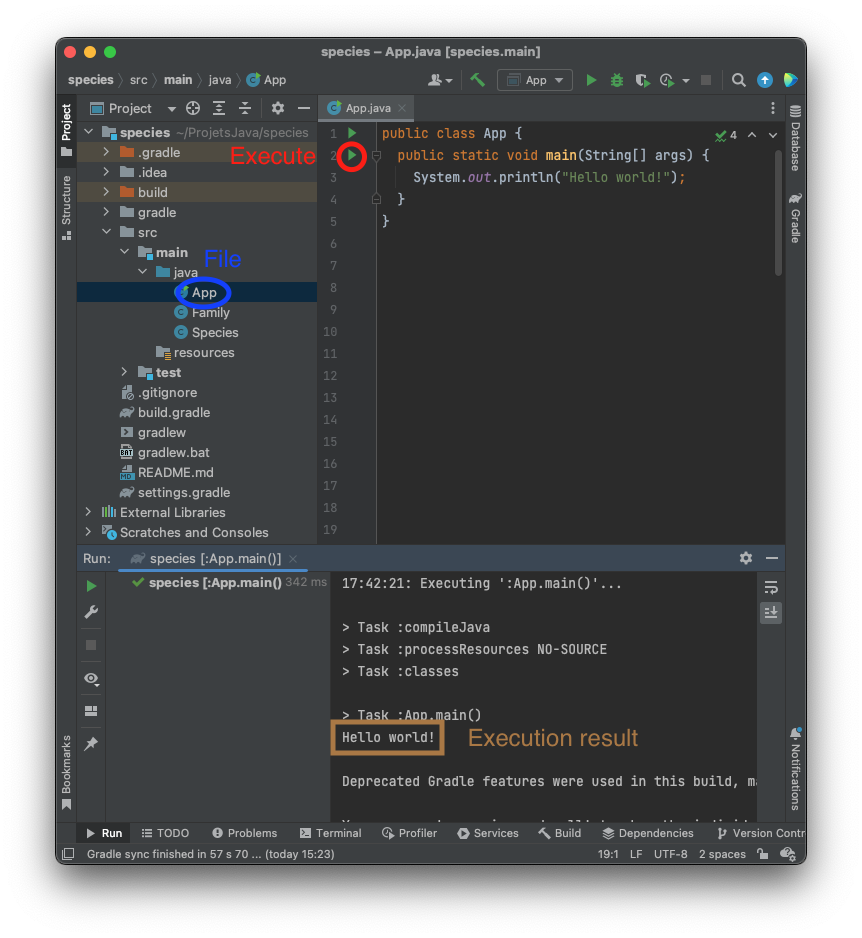Viewport: 862px width, 938px height.
Task: Toggle scroll to end in console
Action: [x=771, y=613]
